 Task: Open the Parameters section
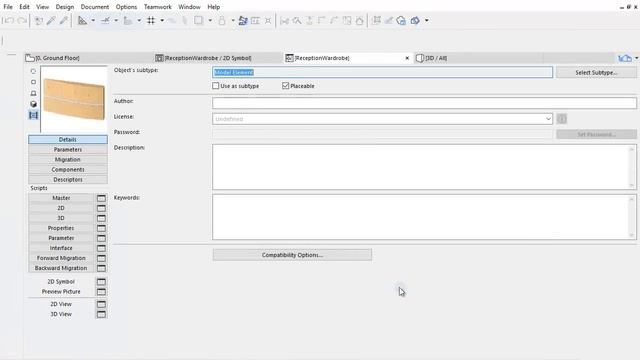[x=68, y=149]
